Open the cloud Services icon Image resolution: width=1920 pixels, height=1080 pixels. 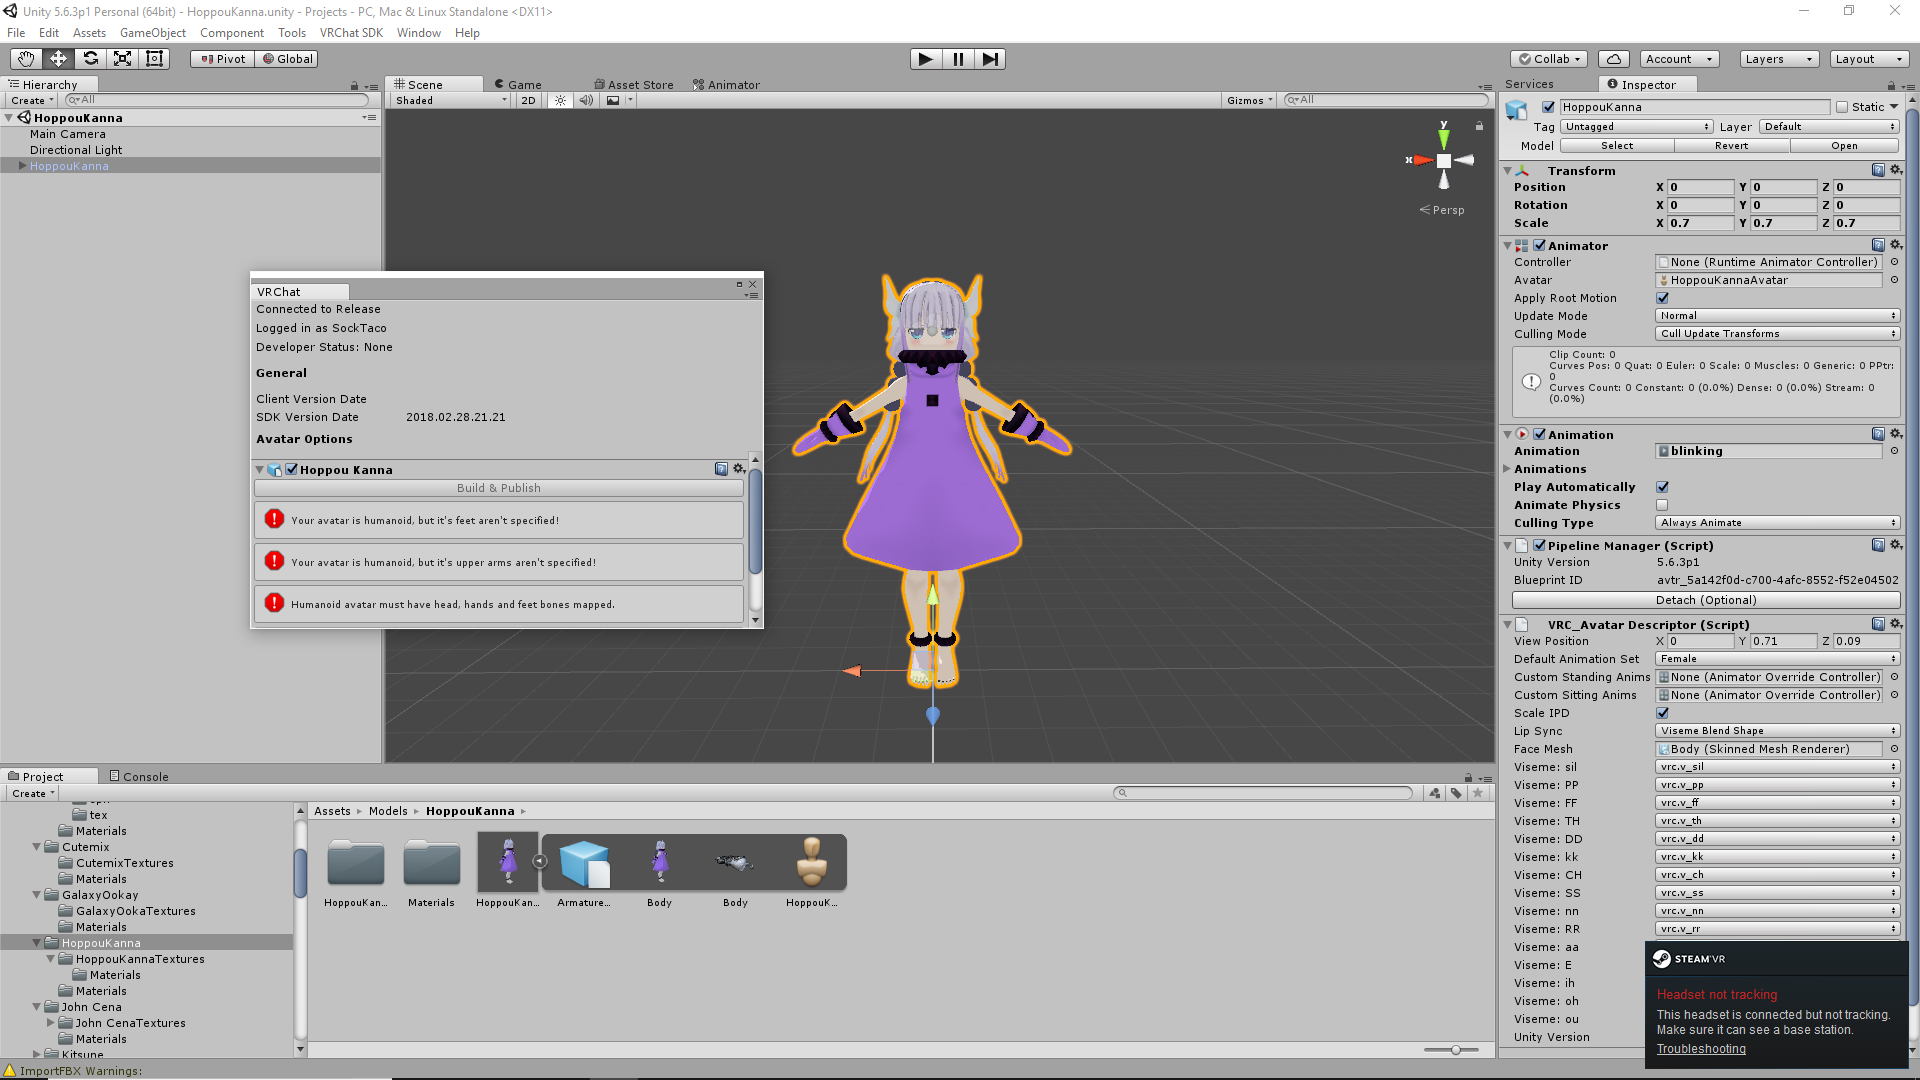coord(1614,59)
